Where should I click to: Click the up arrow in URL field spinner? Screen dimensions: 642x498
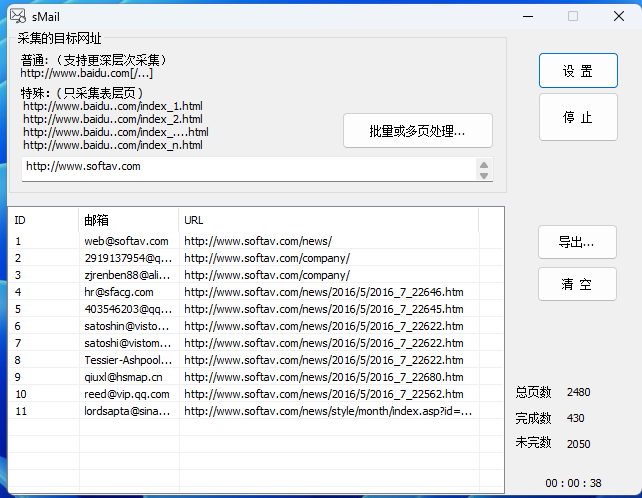[x=484, y=164]
